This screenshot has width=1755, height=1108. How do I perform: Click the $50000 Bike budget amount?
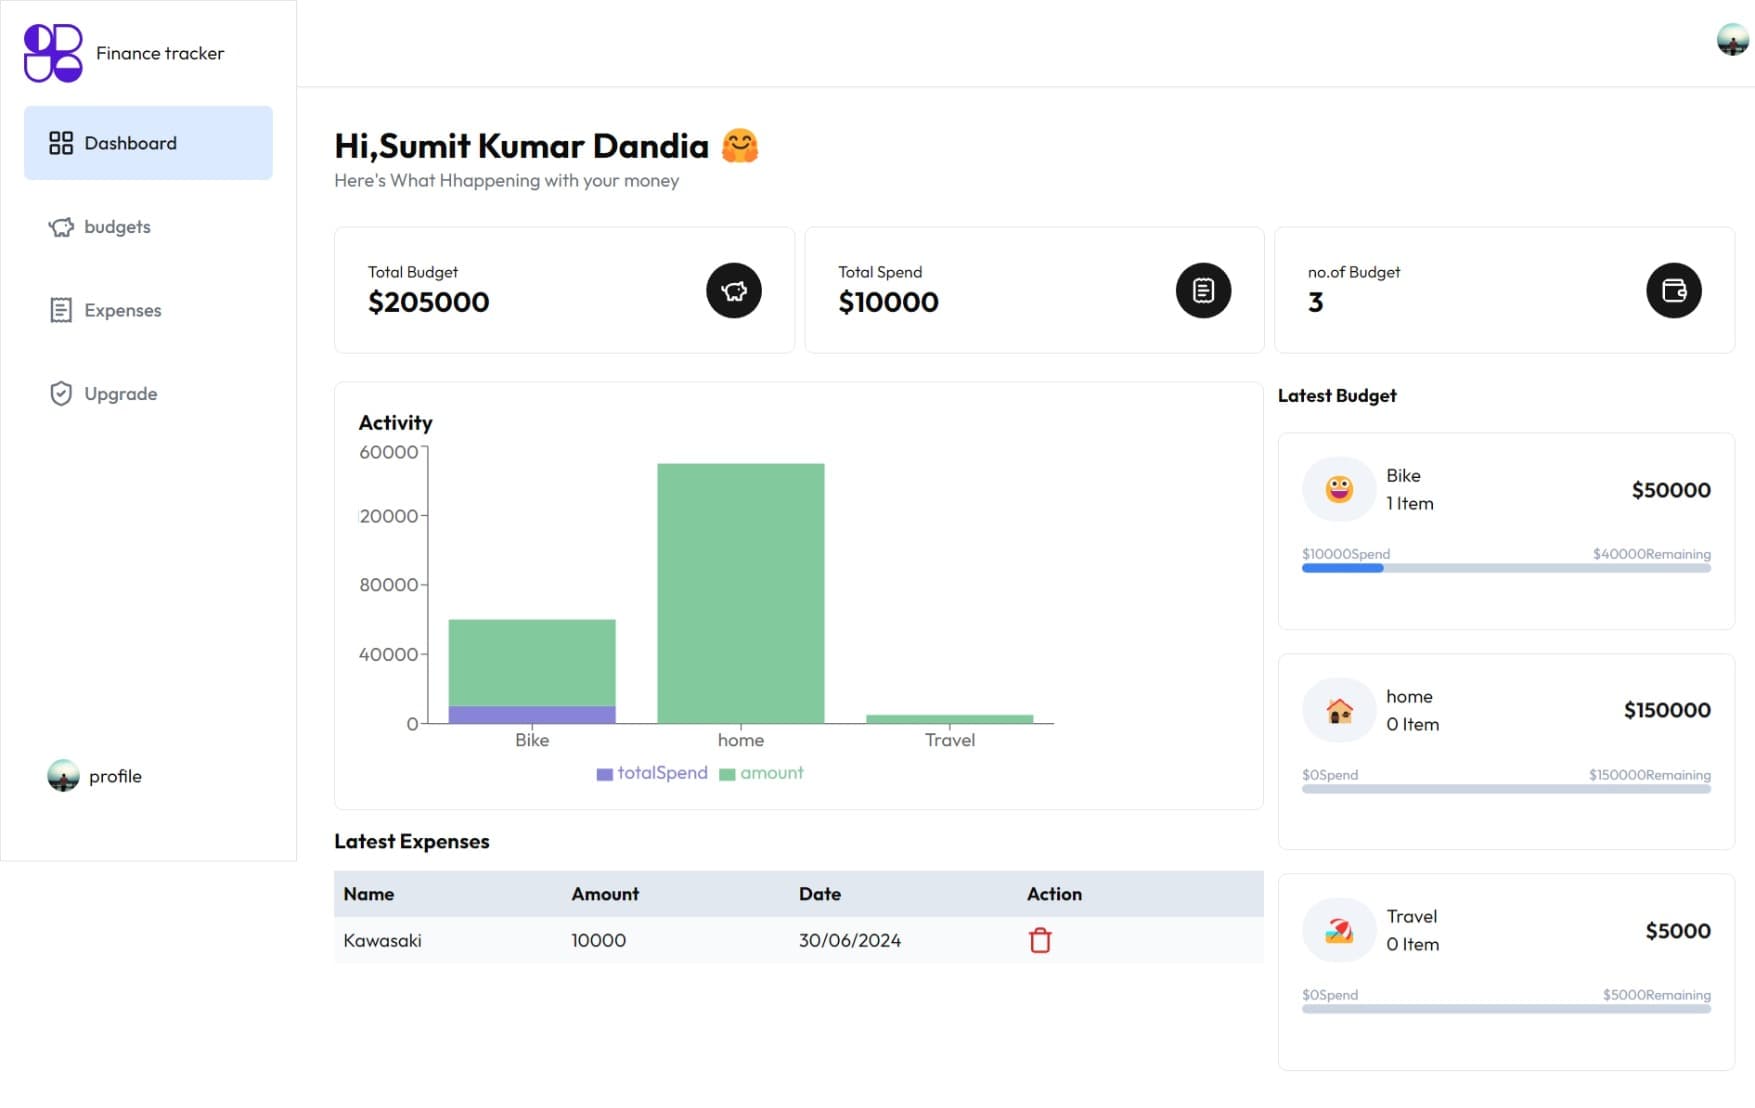1671,490
